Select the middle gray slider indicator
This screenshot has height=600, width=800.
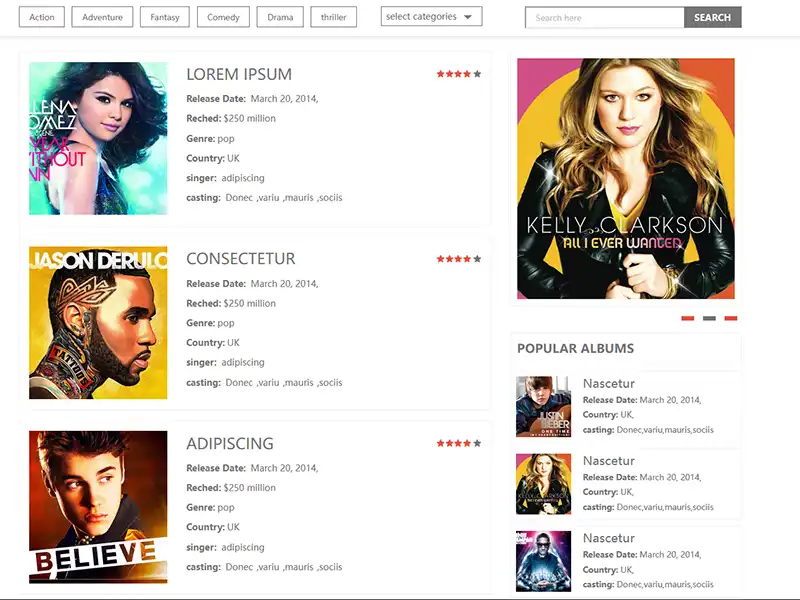pos(709,318)
